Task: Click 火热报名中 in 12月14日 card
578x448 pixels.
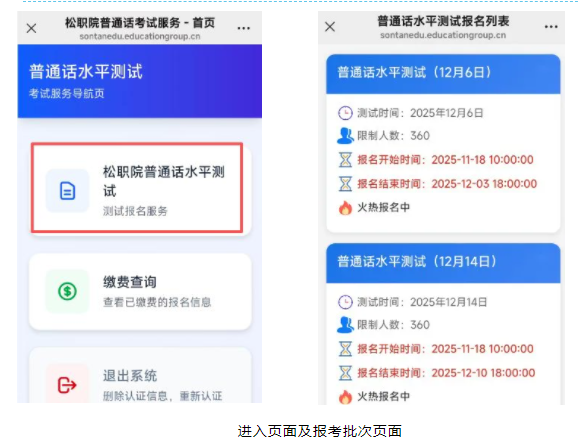Action: pos(383,396)
